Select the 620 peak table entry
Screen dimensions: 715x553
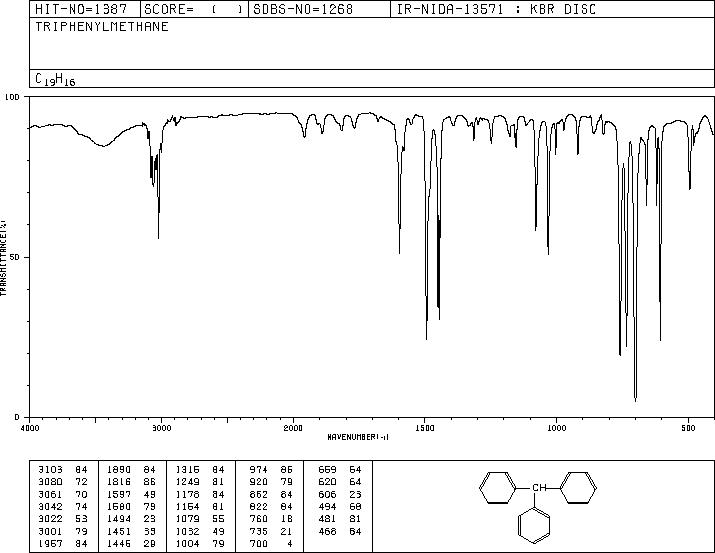click(x=340, y=481)
